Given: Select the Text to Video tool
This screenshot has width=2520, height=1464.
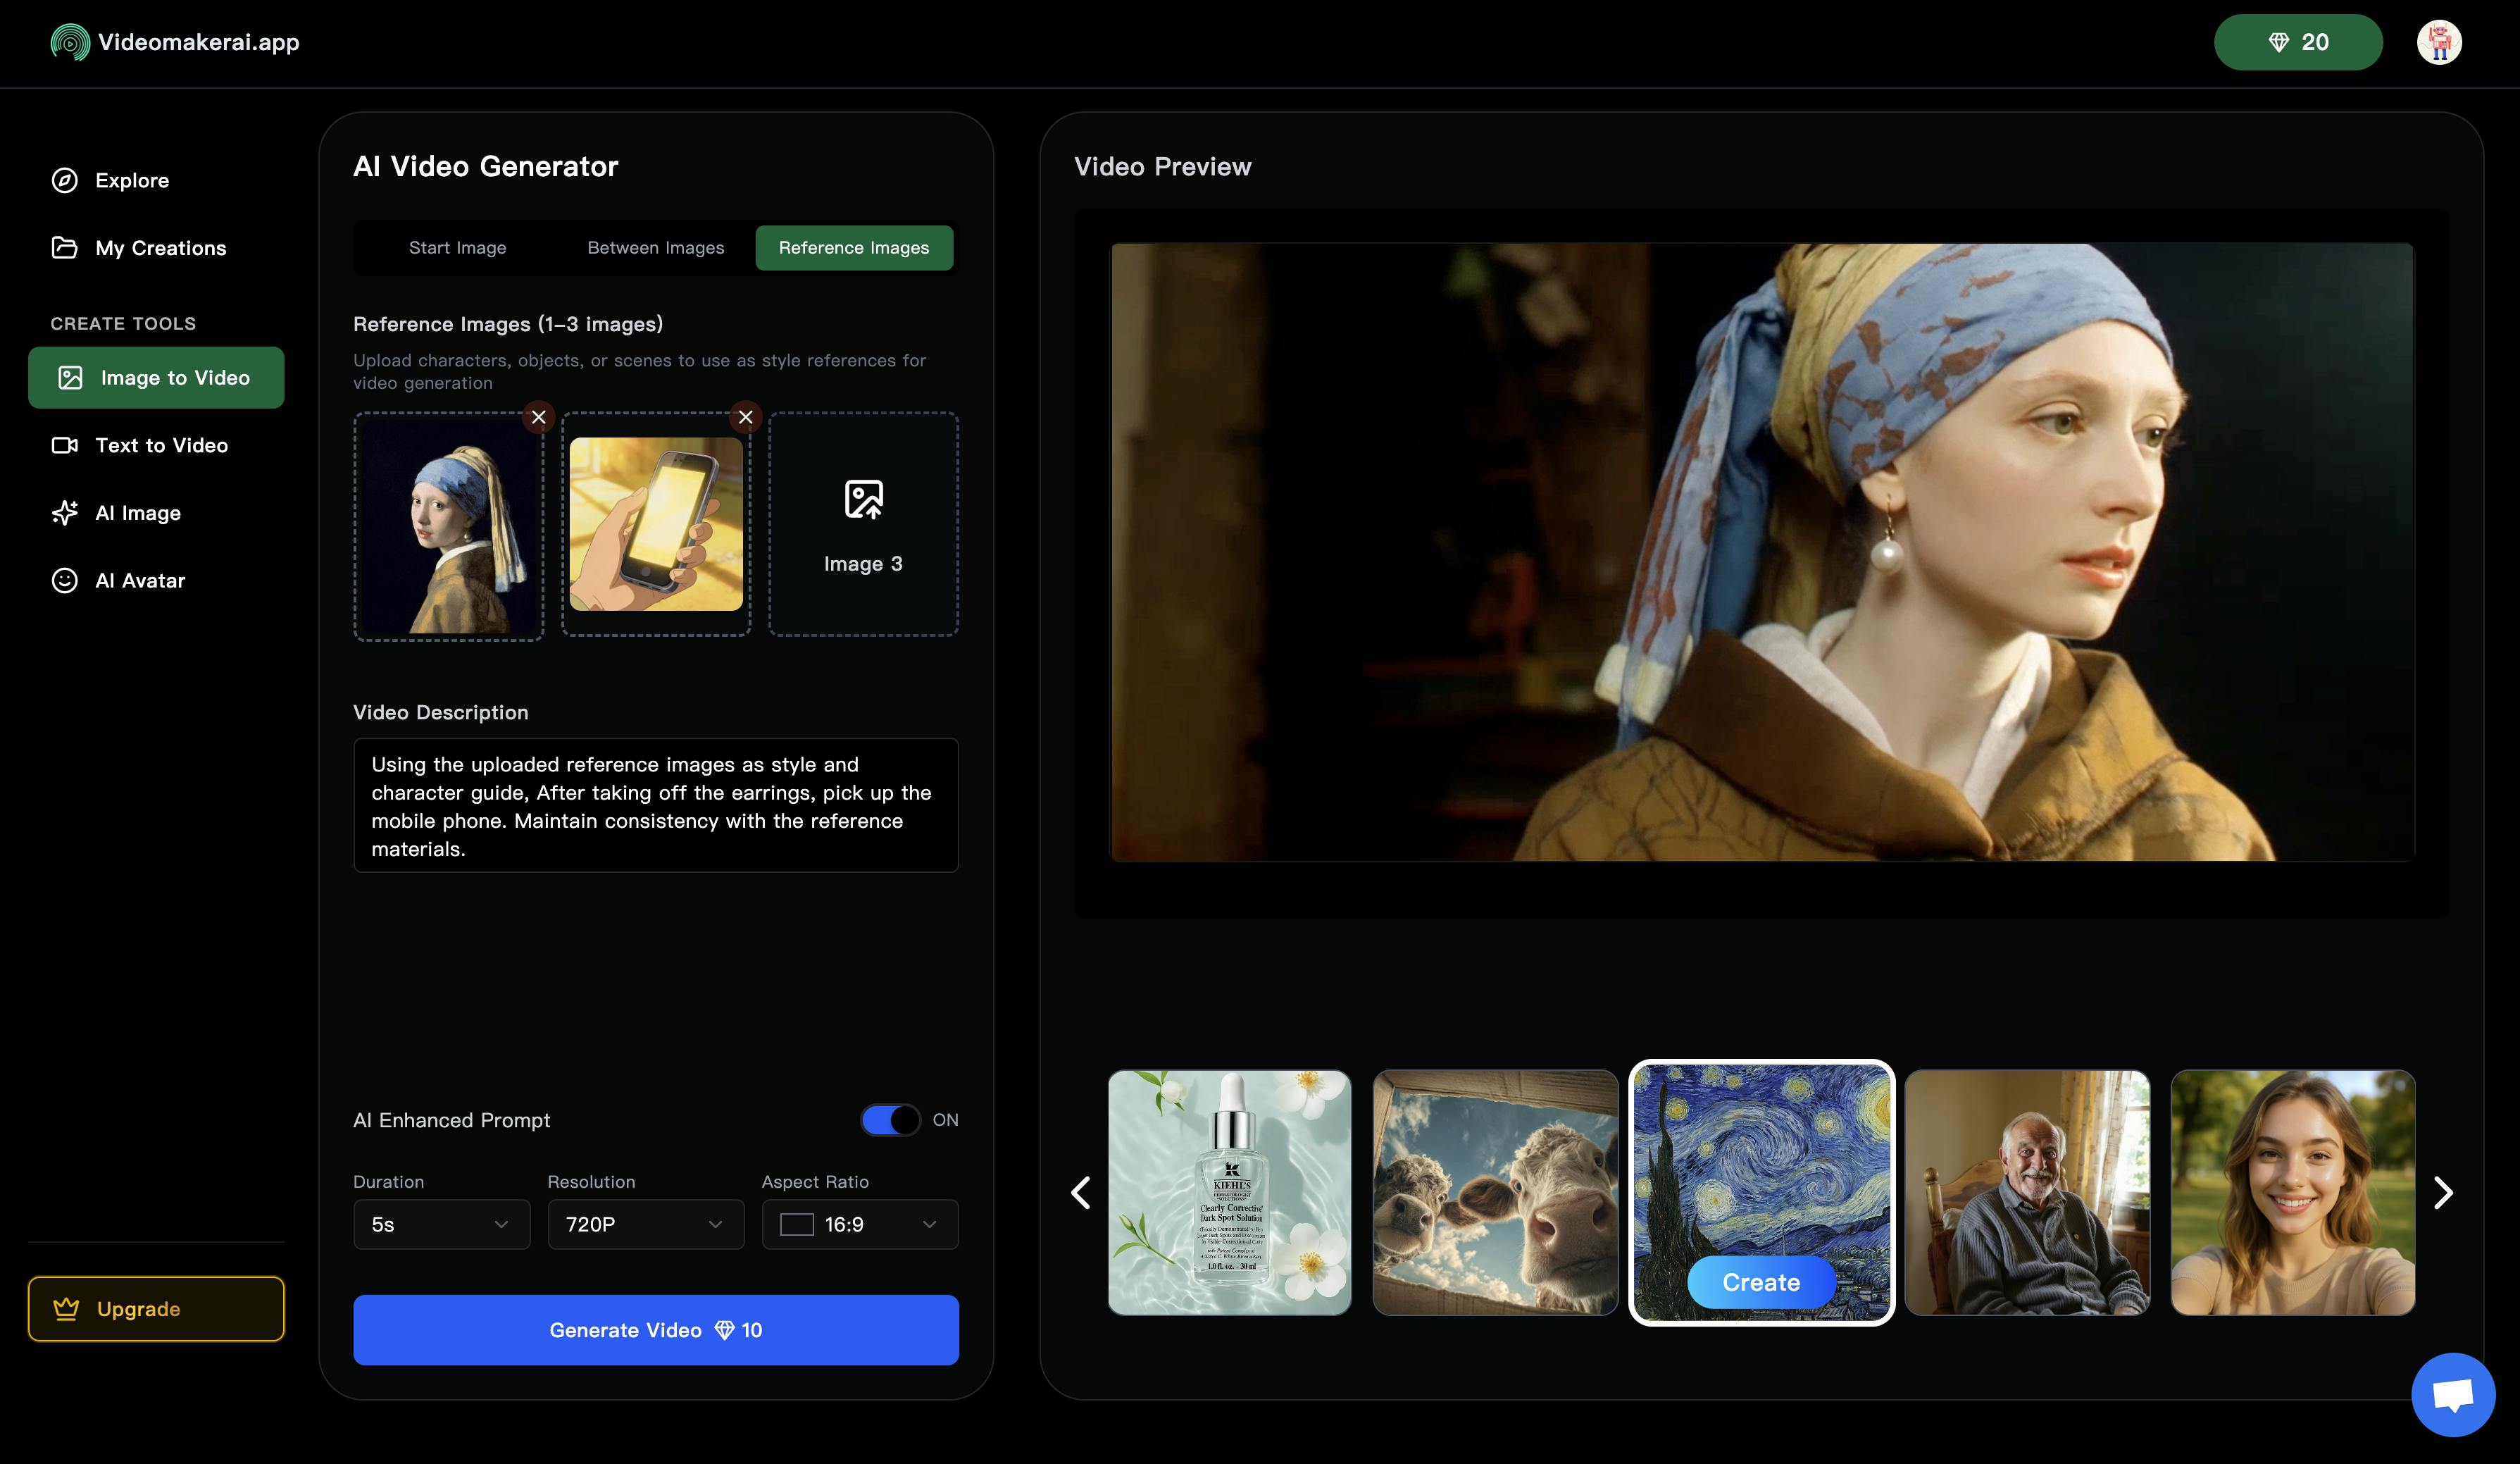Looking at the screenshot, I should pyautogui.click(x=162, y=445).
